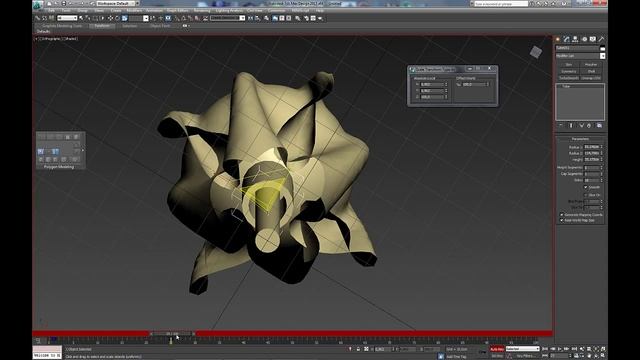
Task: Click the Mirror tool icon
Action: point(250,18)
